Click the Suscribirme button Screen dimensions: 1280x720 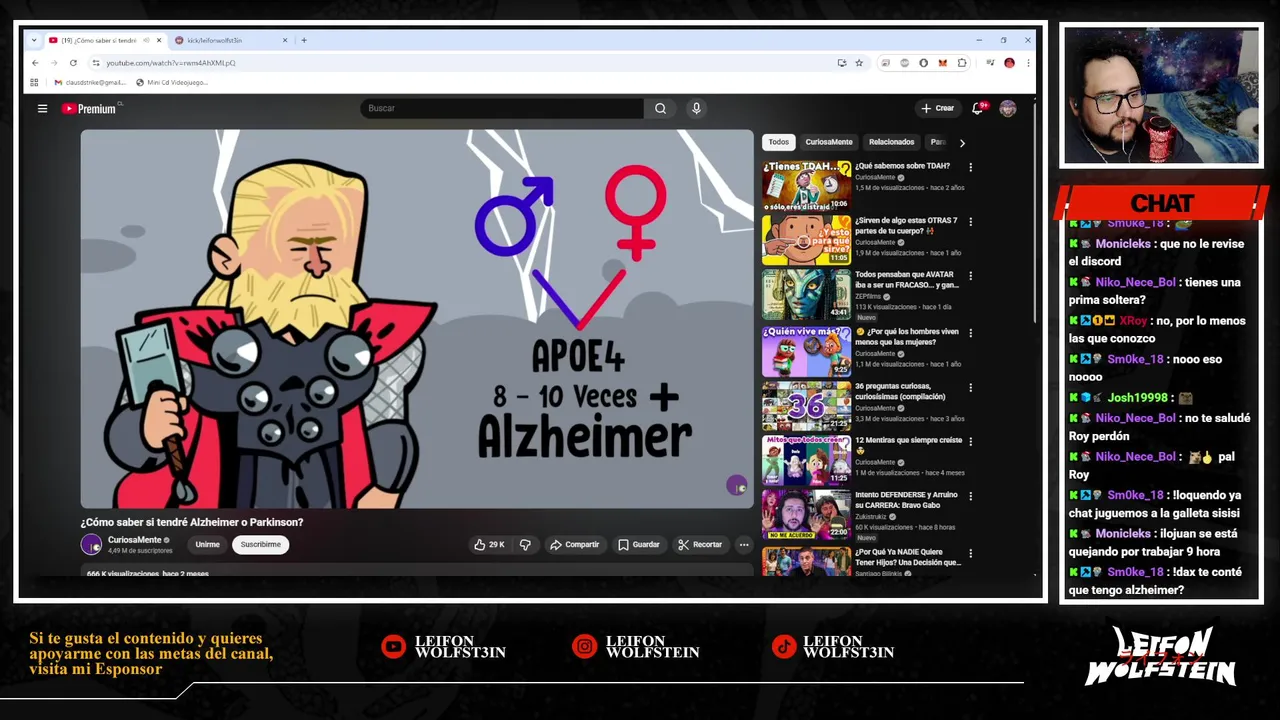(260, 544)
